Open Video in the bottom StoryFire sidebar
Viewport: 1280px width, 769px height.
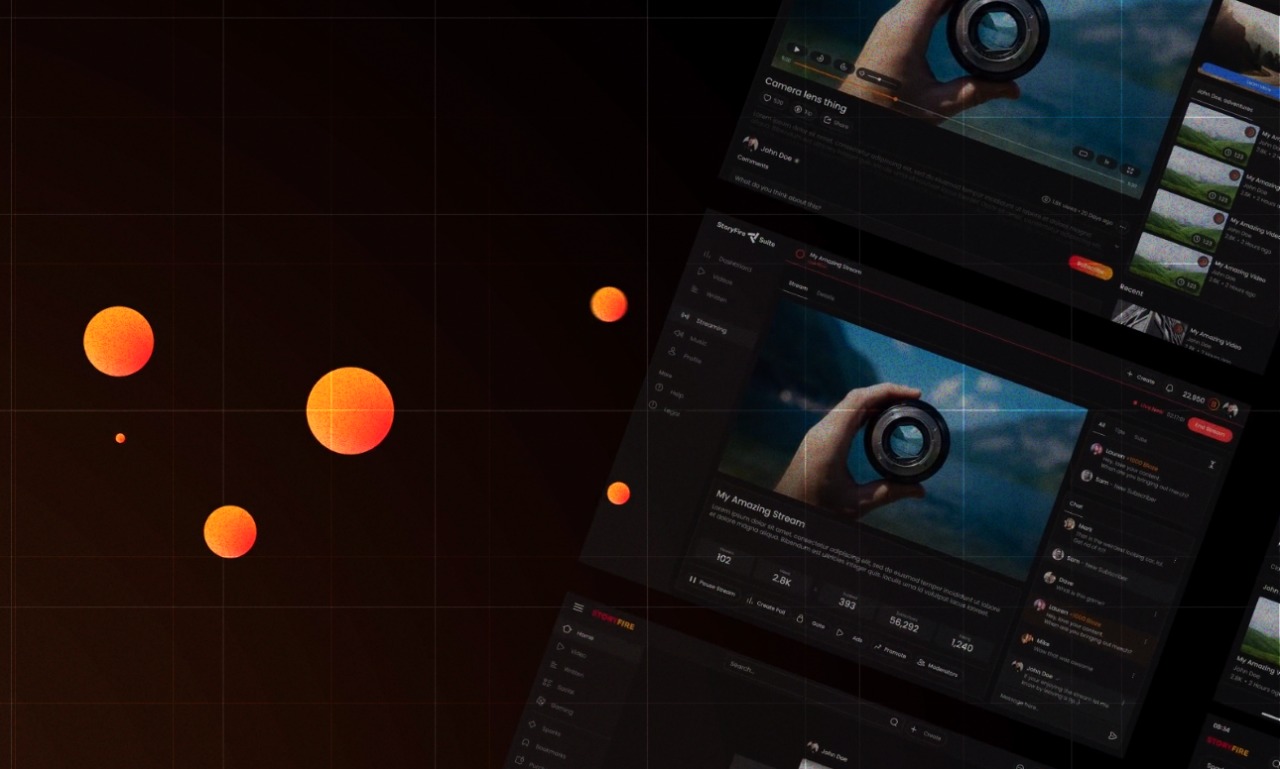tap(572, 650)
